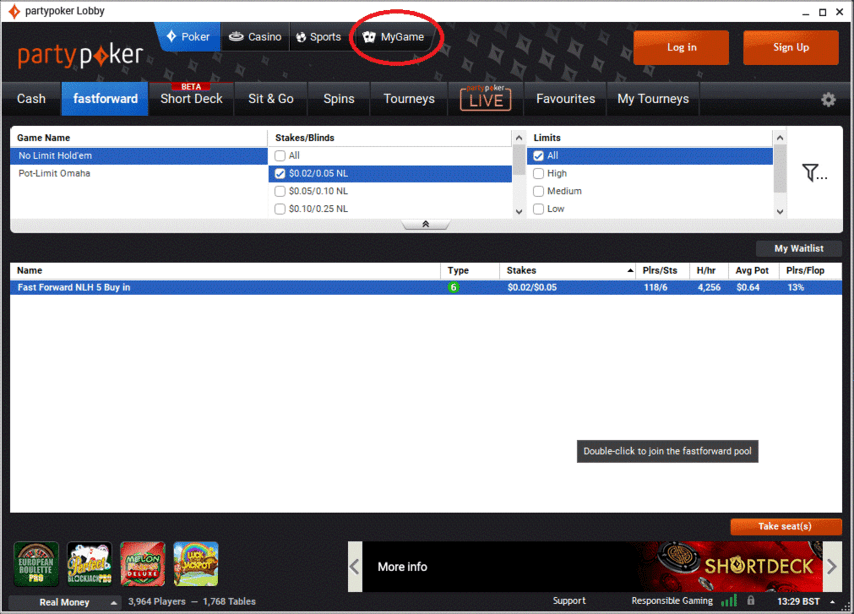
Task: Open the Responsible Gaming link
Action: coord(672,600)
